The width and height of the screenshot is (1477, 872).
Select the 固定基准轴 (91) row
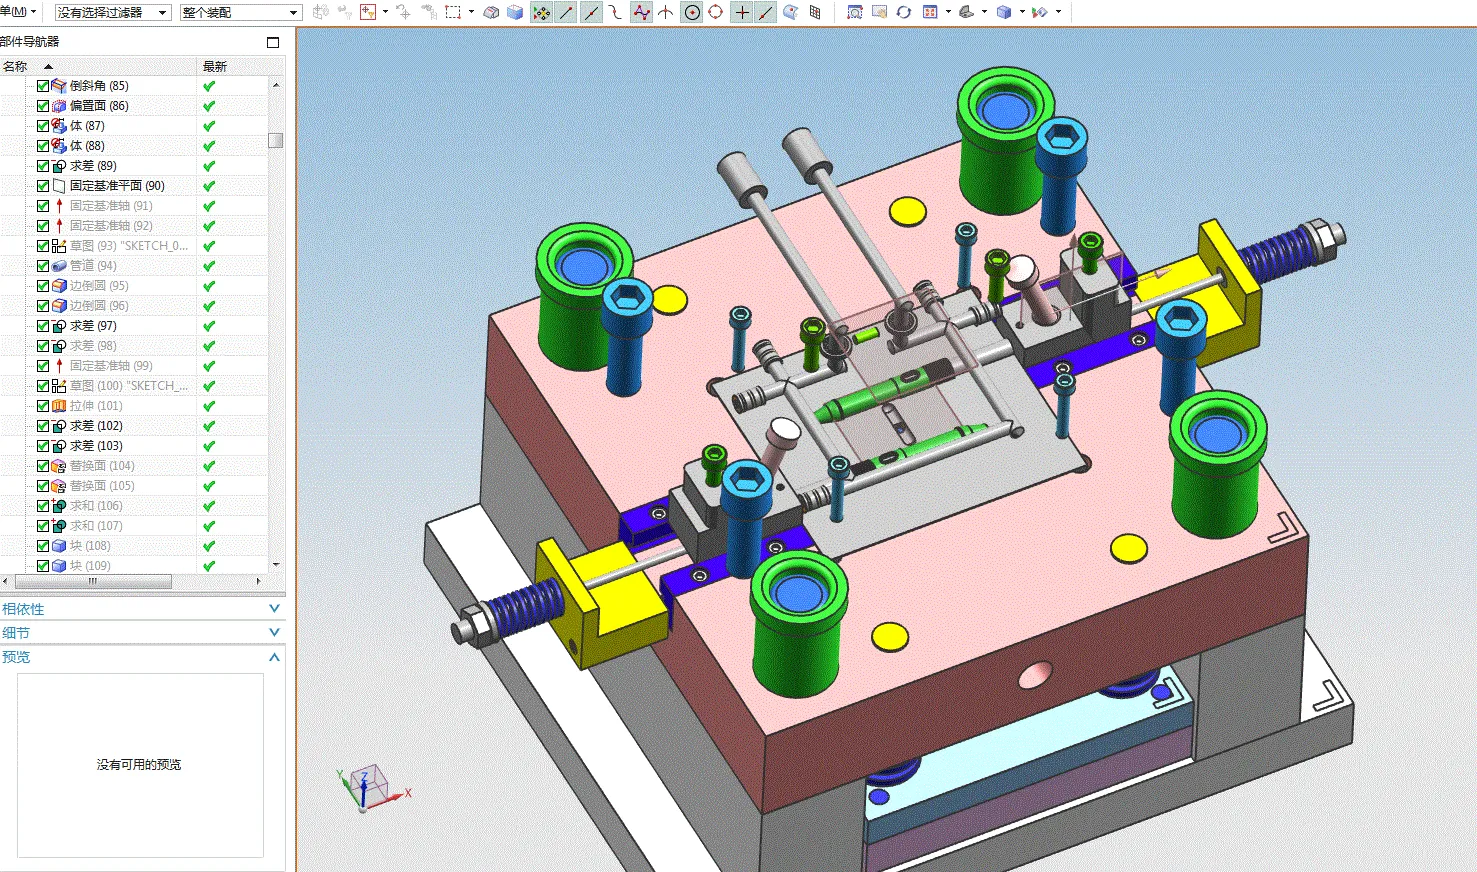click(134, 206)
